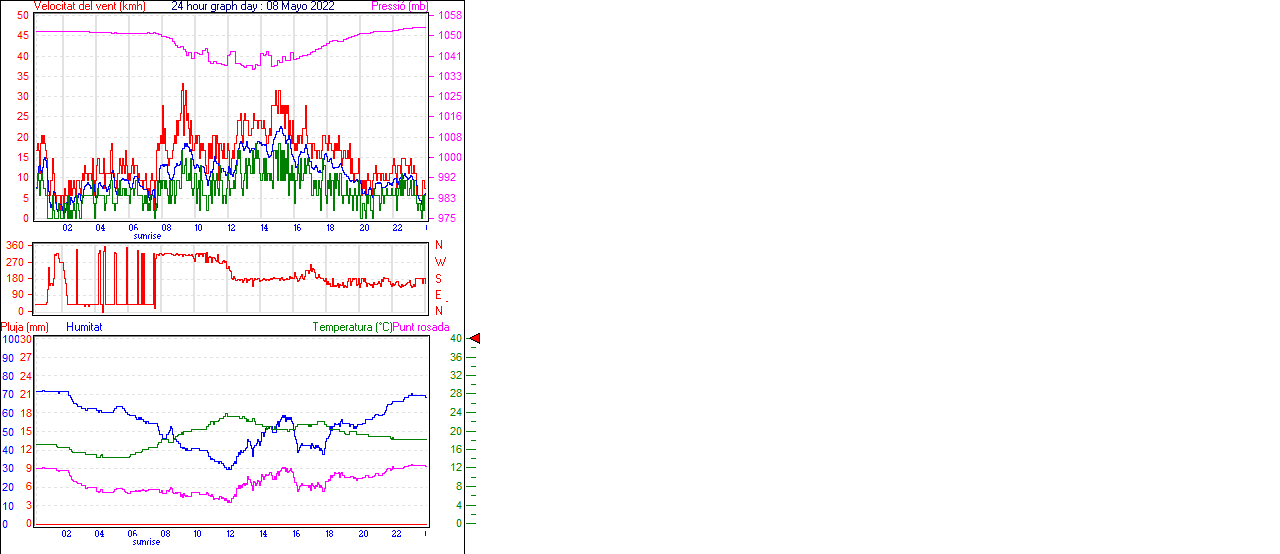1280x554 pixels.
Task: Click 'sunrise' marker under the bottom graph
Action: pyautogui.click(x=146, y=541)
